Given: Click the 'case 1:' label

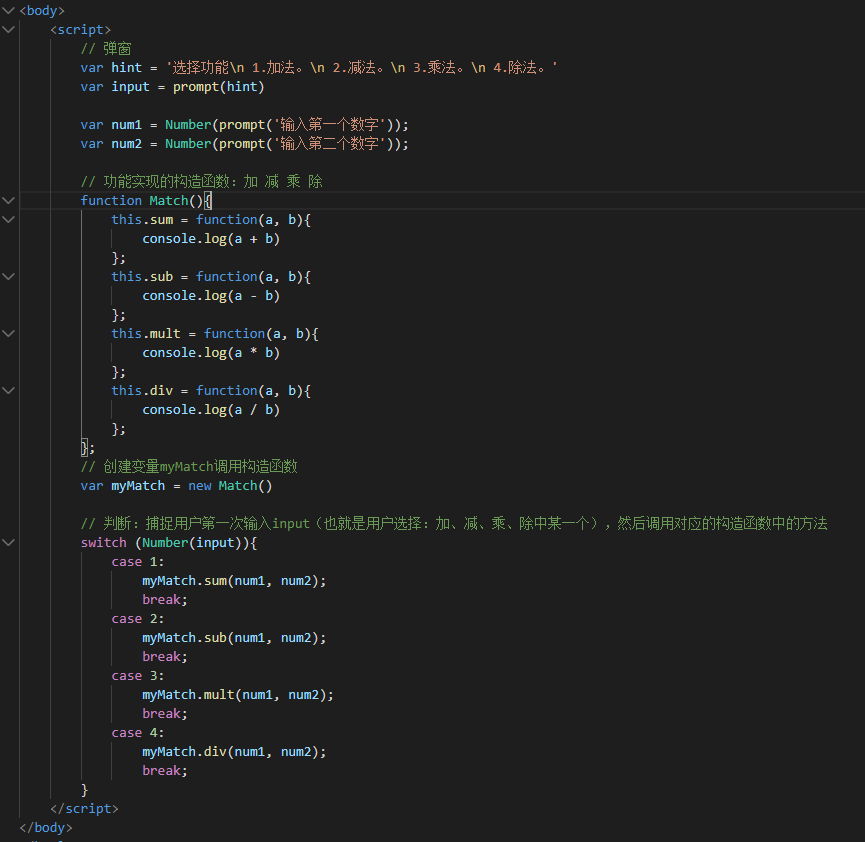Looking at the screenshot, I should (138, 562).
